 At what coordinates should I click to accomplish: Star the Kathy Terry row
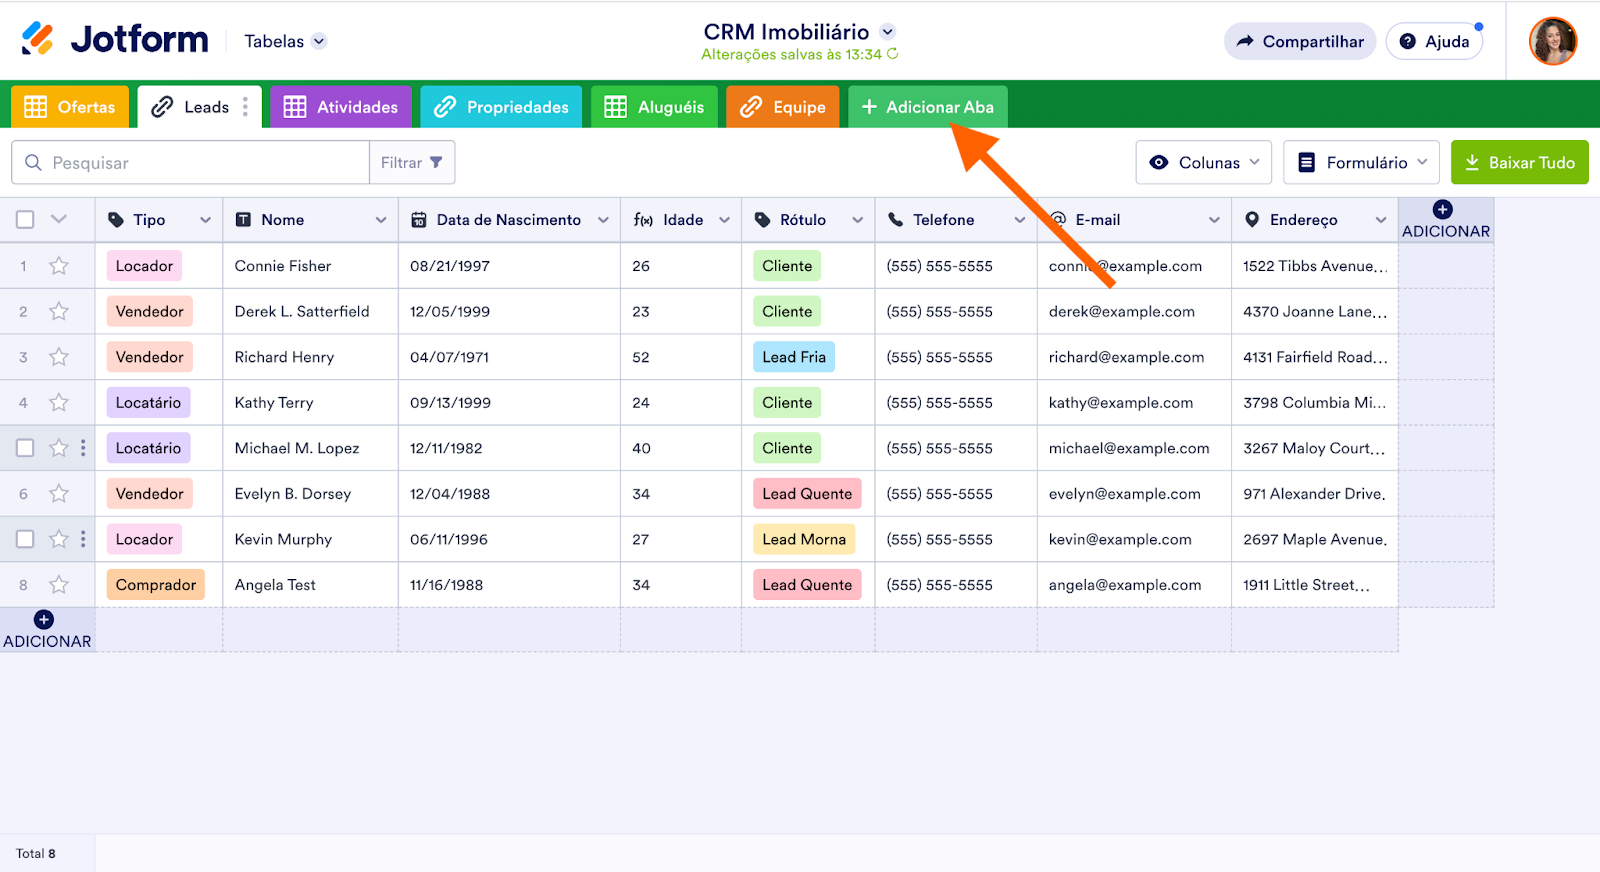point(59,403)
